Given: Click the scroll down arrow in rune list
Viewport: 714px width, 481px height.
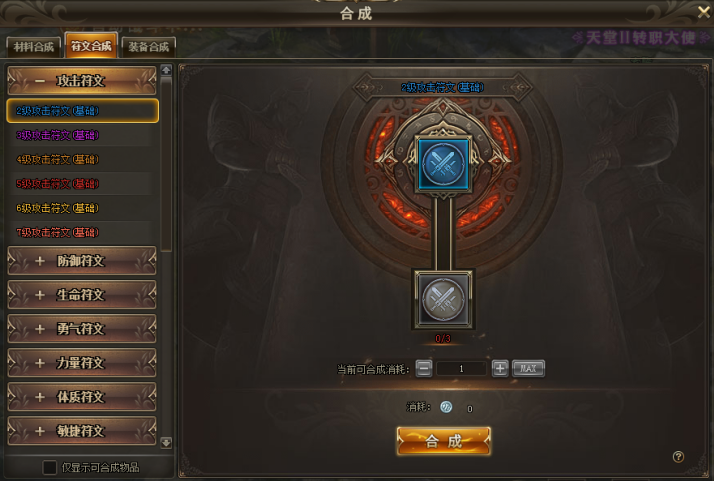Looking at the screenshot, I should (x=166, y=442).
